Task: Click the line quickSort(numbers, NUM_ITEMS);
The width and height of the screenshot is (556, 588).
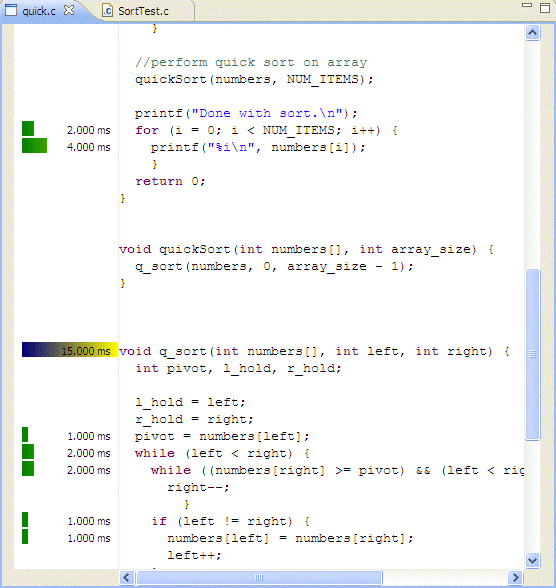Action: tap(254, 79)
